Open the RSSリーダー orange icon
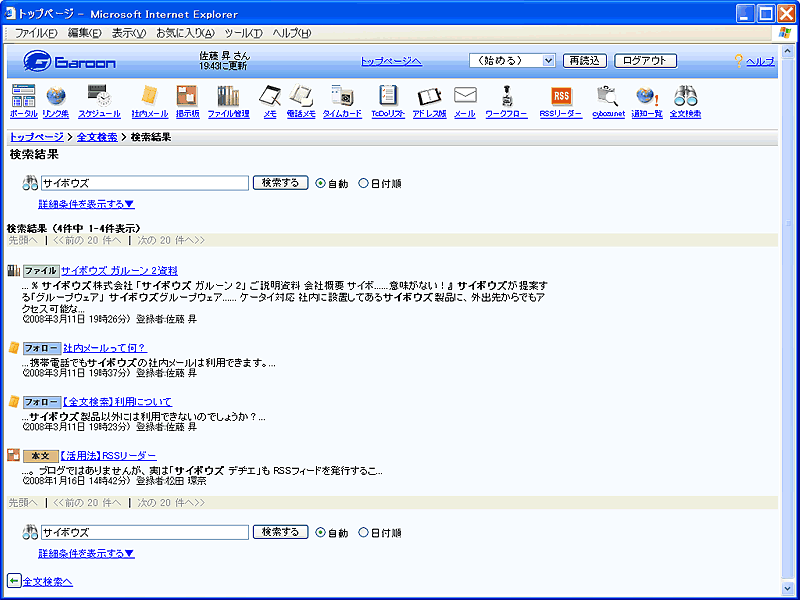800x600 pixels. (561, 95)
